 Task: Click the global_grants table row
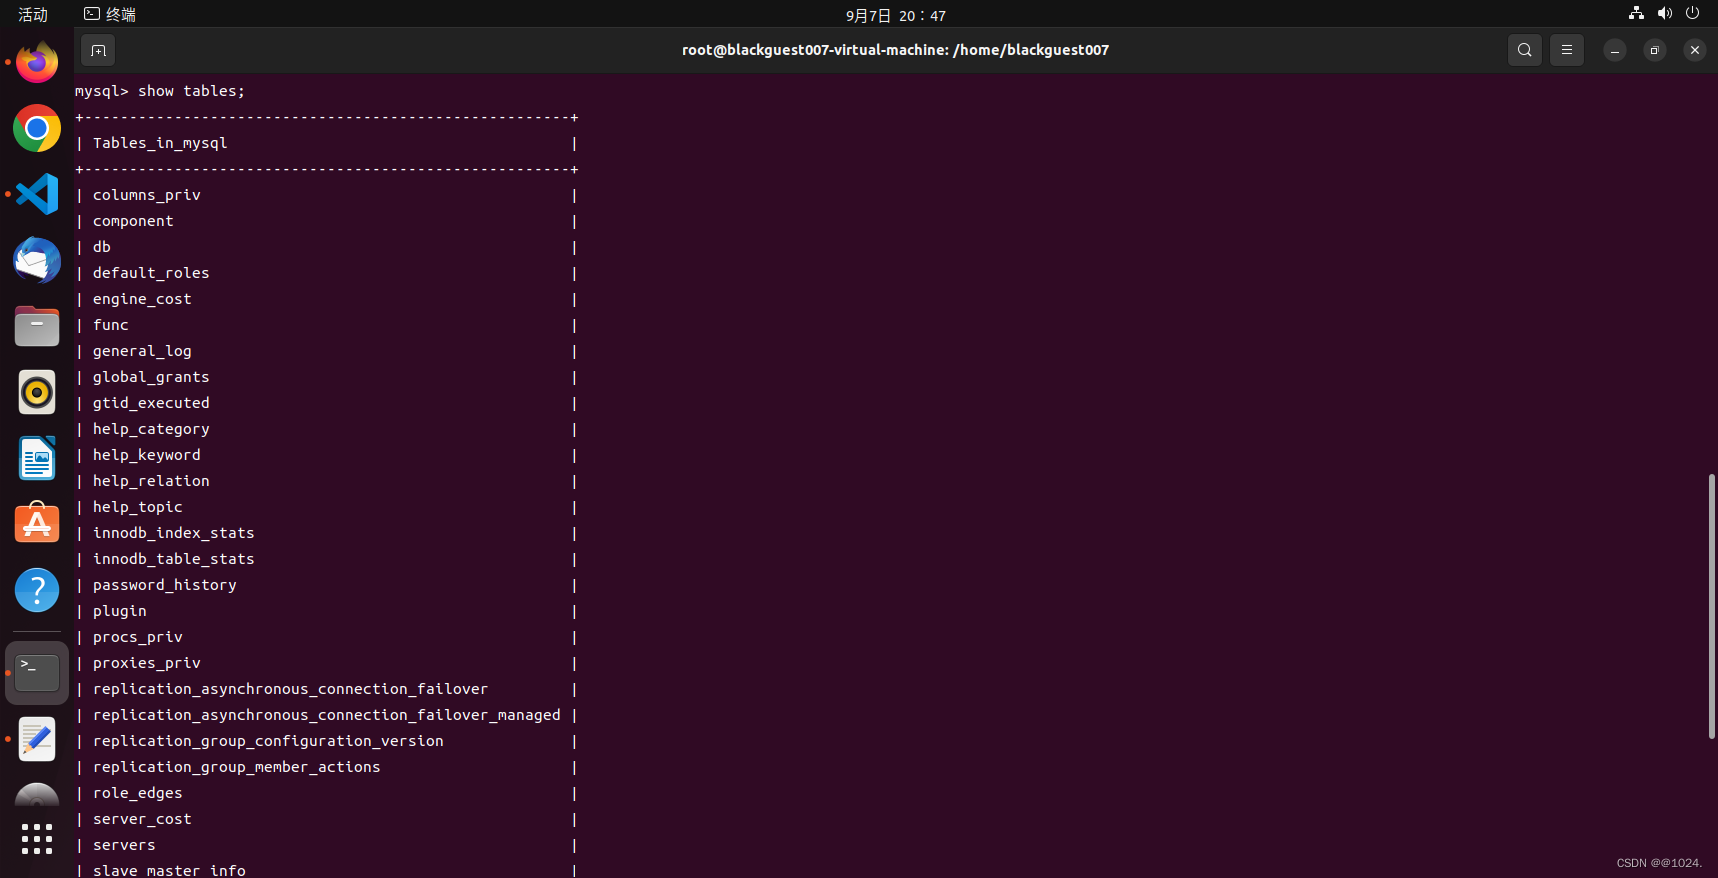[x=327, y=377]
